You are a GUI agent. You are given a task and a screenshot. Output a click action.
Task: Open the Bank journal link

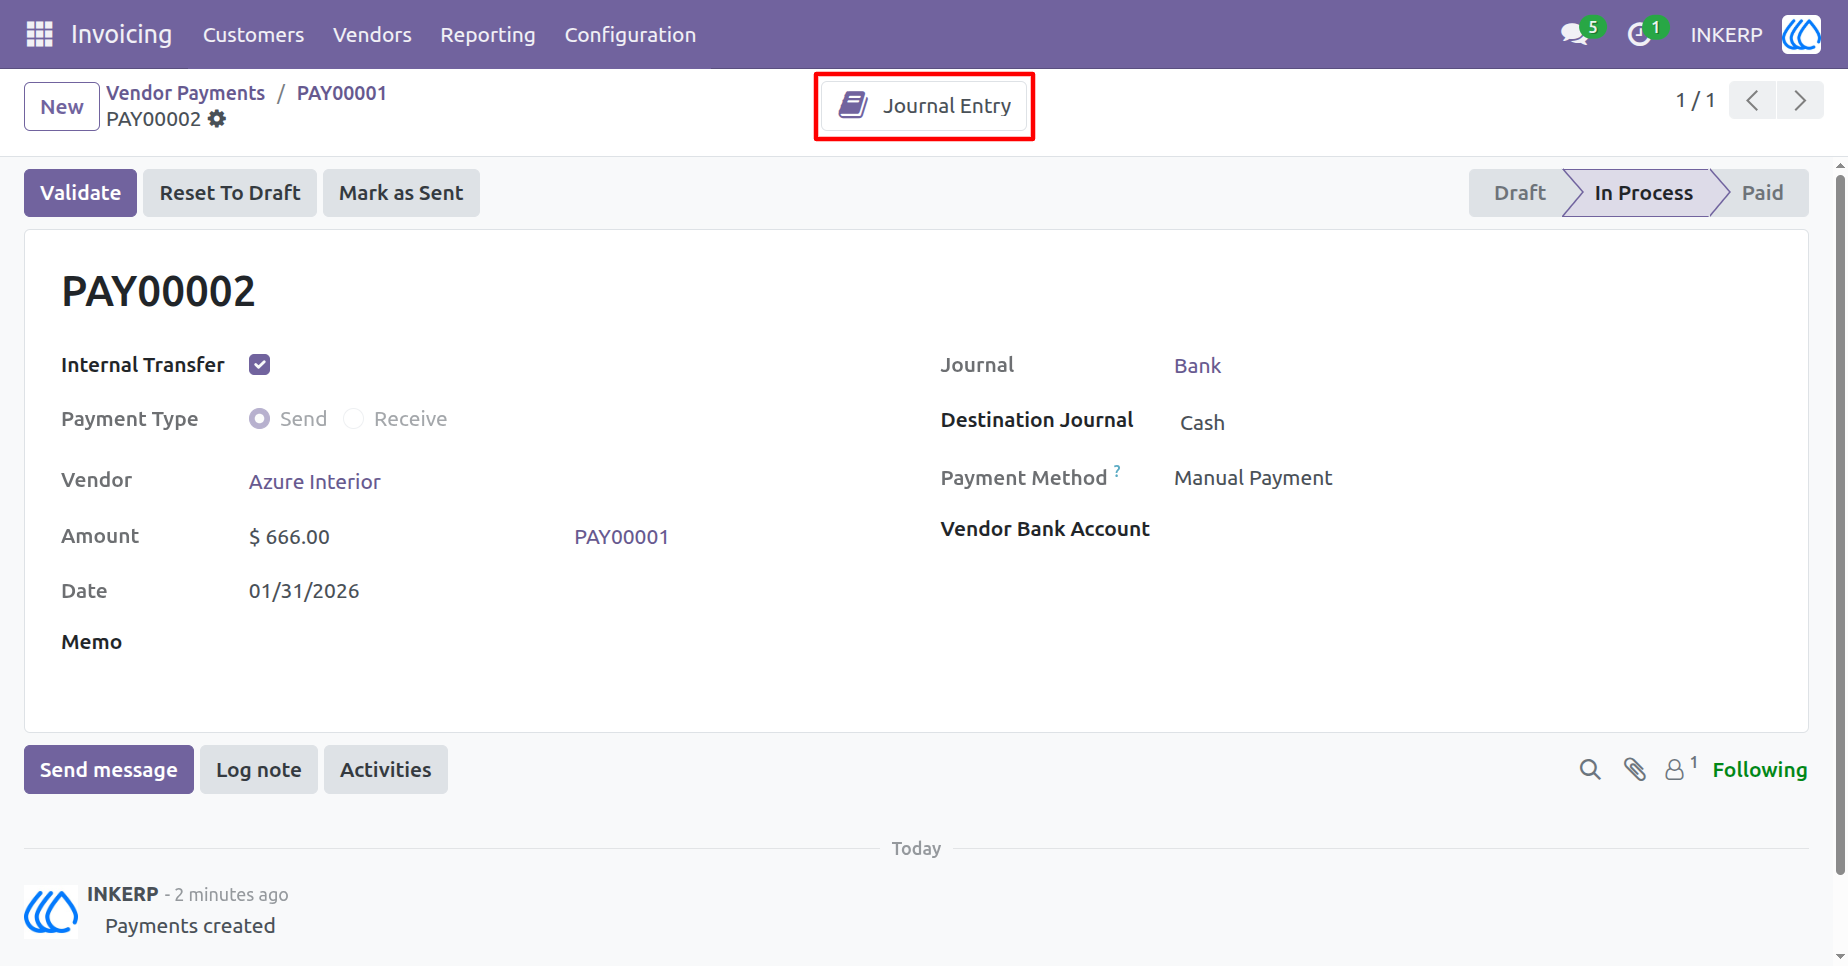pos(1197,366)
